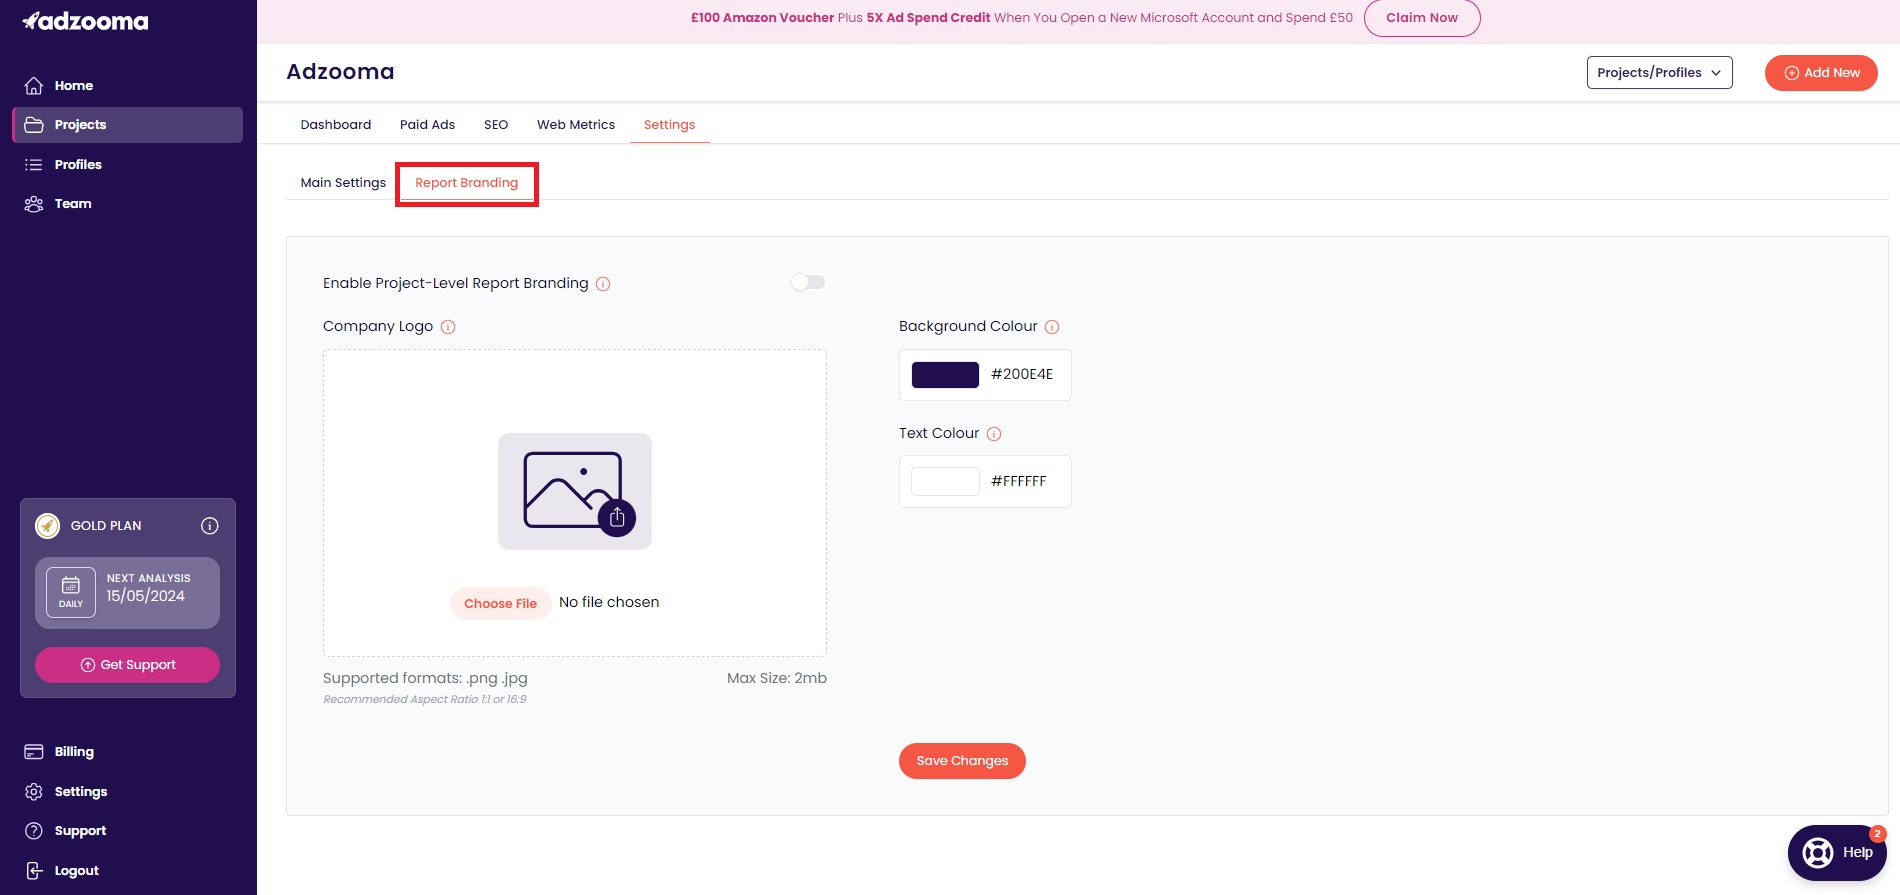
Task: Click the image upload placeholder icon
Action: [575, 491]
